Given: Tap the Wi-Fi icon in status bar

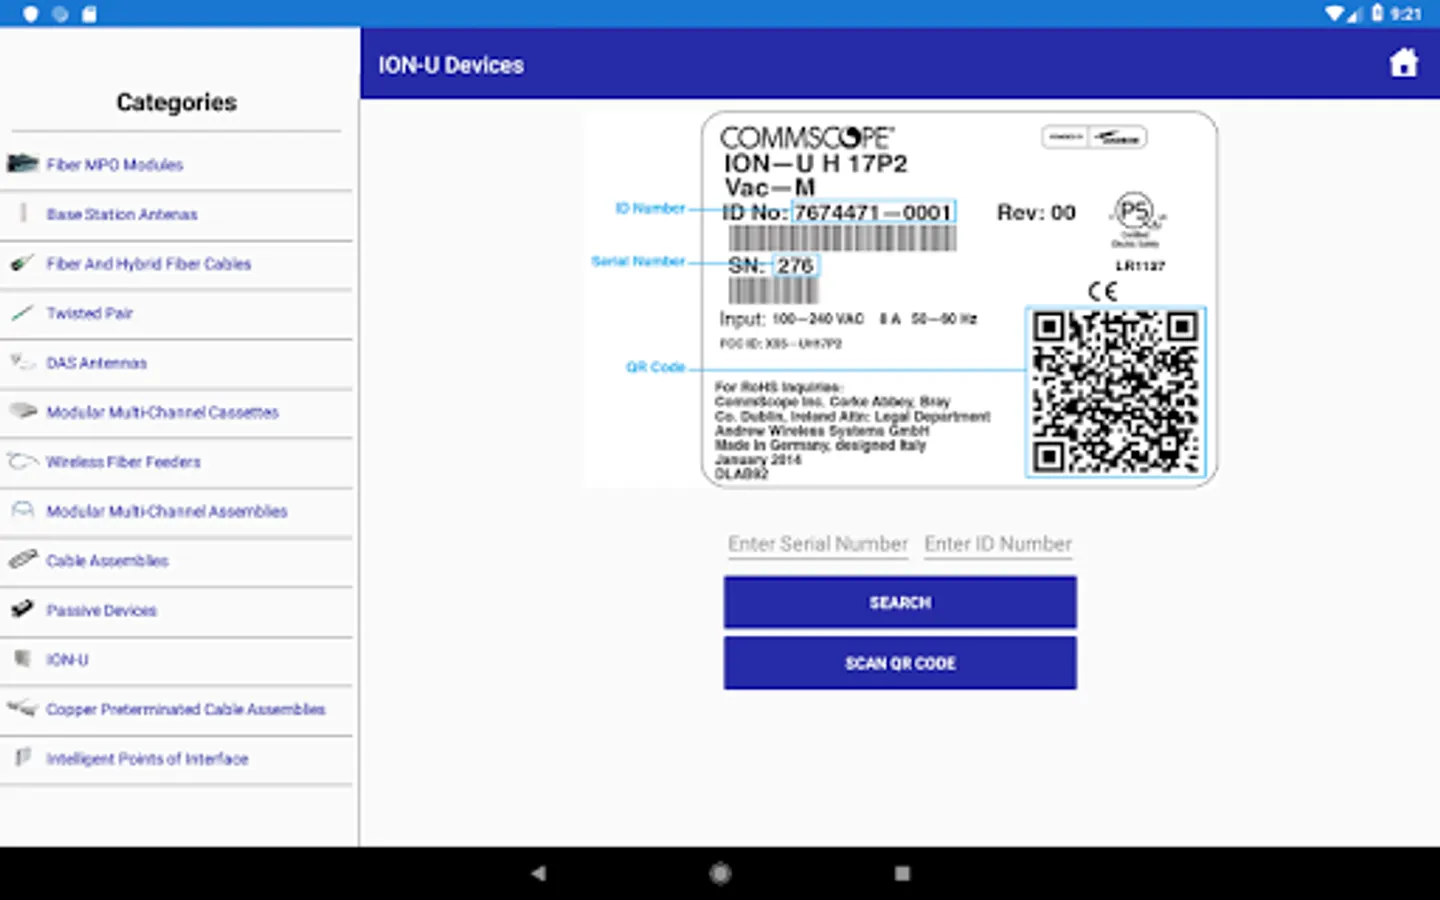Looking at the screenshot, I should (1336, 13).
